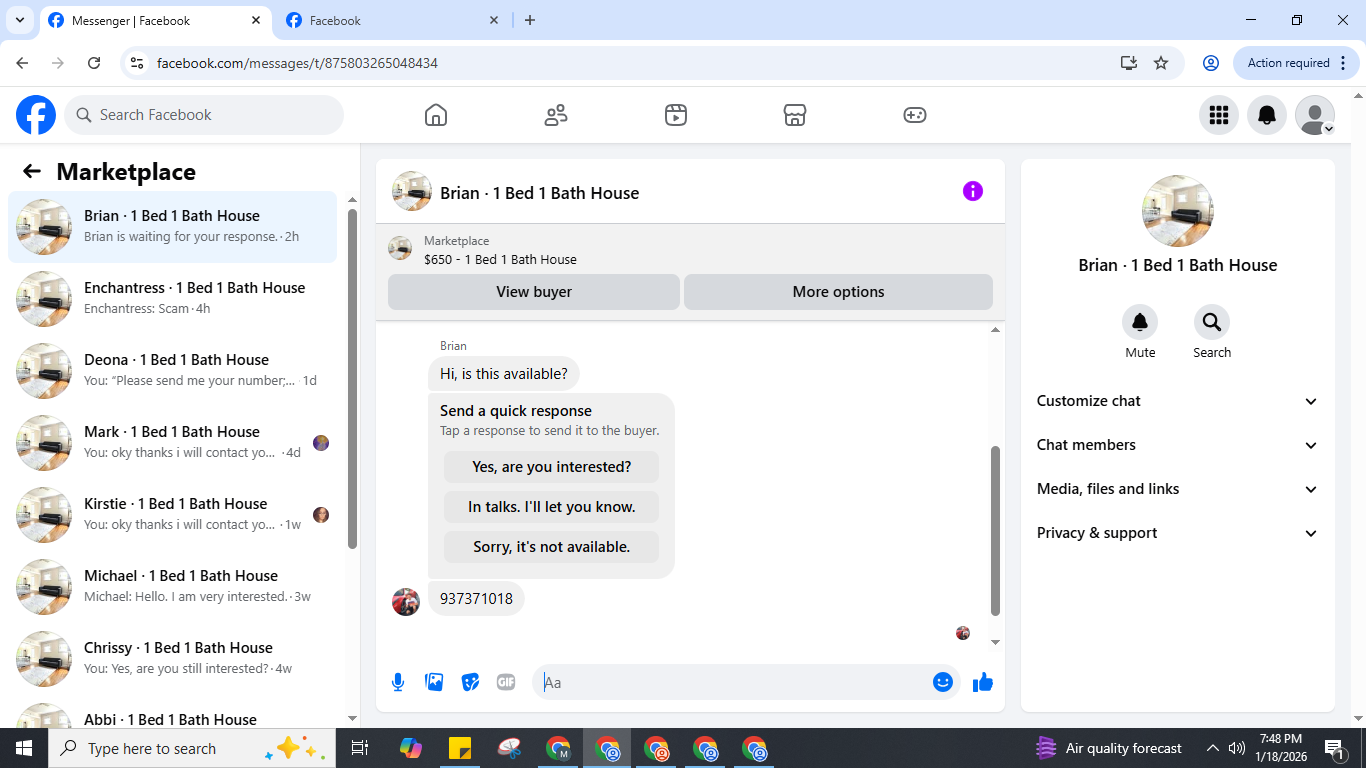Open the Chrissy conversation
The image size is (1366, 768).
tap(173, 659)
